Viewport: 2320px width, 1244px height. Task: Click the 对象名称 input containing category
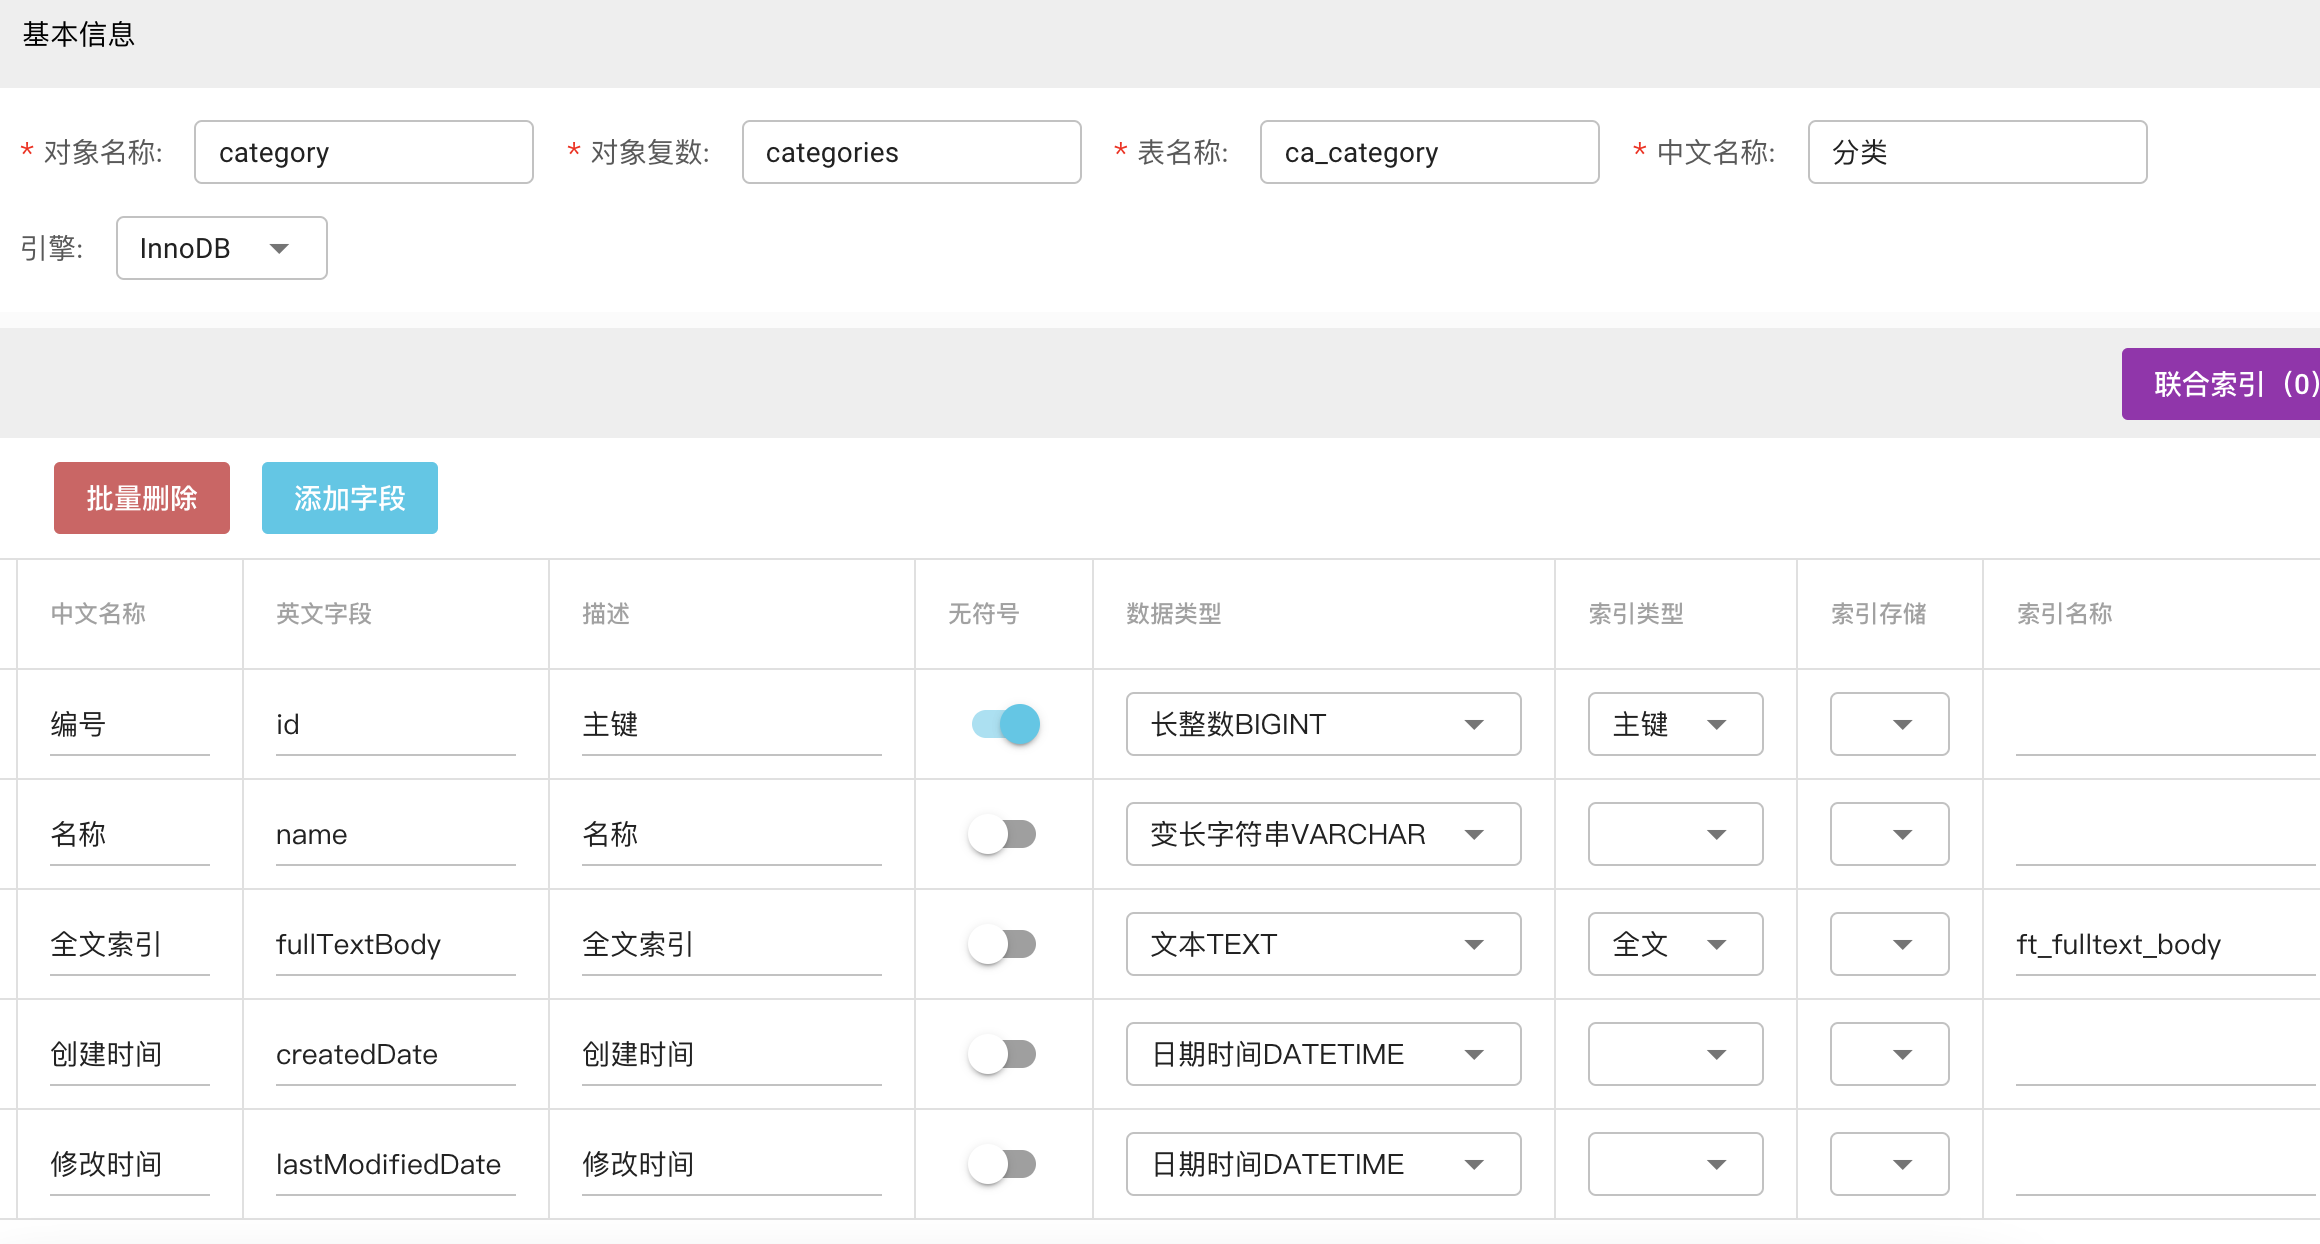(363, 152)
